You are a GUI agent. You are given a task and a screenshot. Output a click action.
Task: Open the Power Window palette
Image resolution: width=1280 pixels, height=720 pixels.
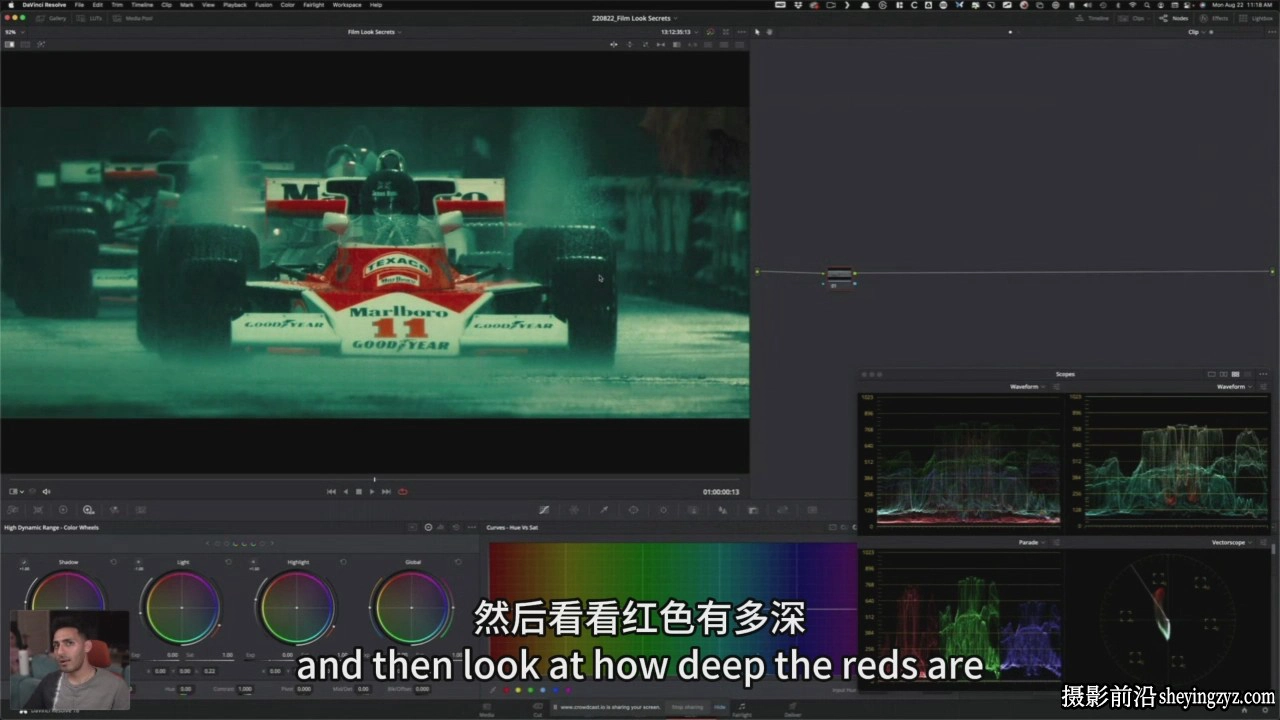tap(633, 510)
